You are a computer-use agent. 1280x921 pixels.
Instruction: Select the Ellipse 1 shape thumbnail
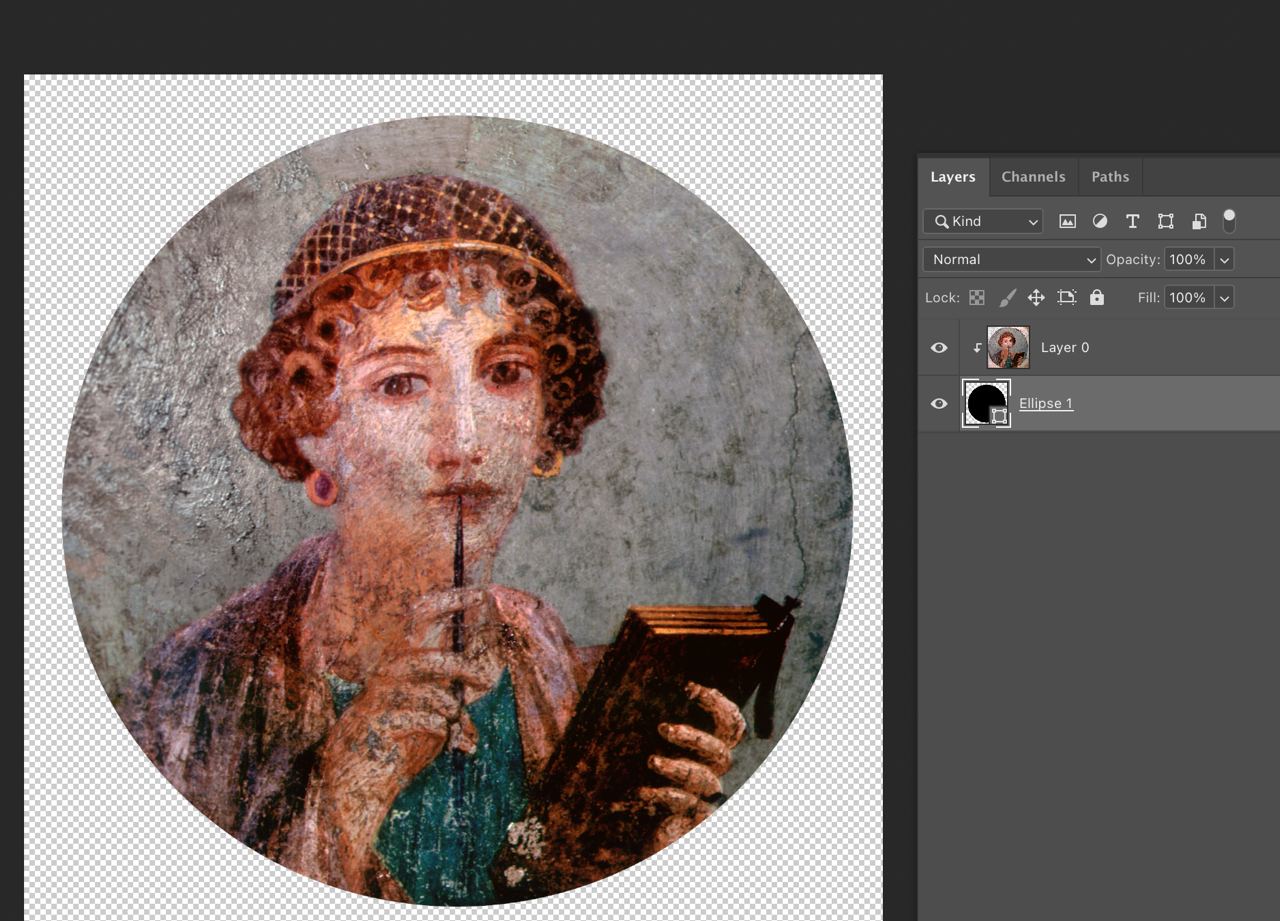coord(986,404)
